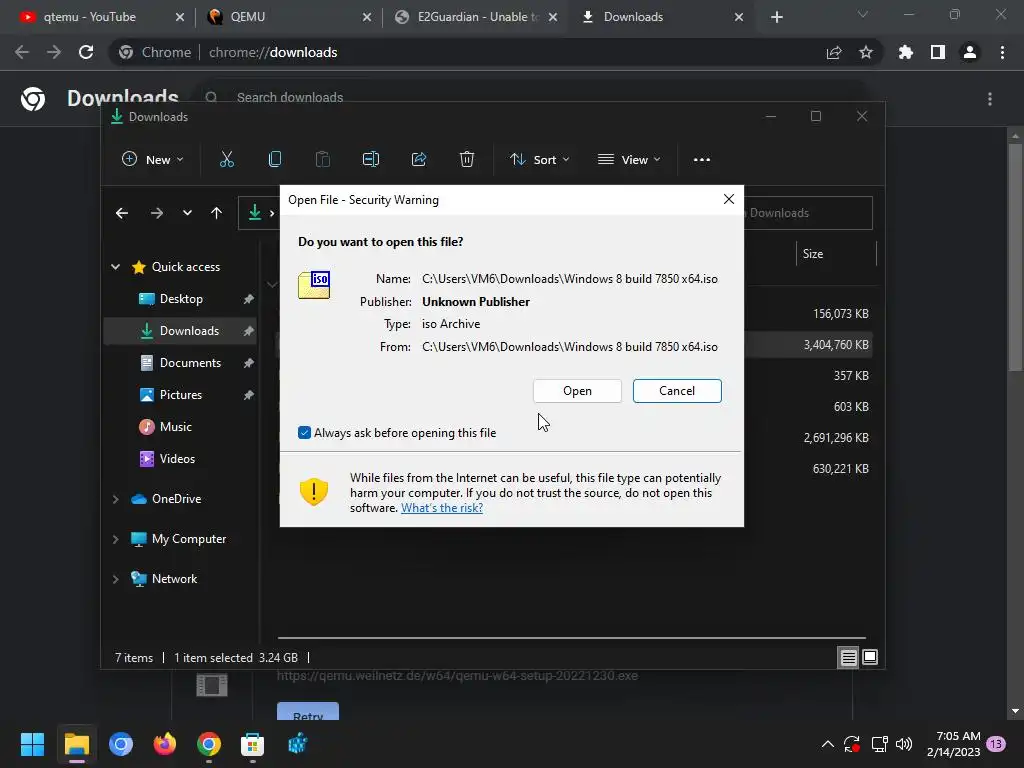Switch to the E2Guardian tab
The image size is (1024, 768).
[467, 17]
